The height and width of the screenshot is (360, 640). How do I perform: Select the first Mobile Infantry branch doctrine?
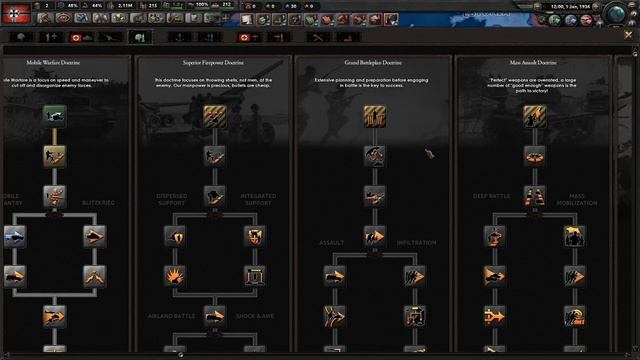(x=15, y=236)
